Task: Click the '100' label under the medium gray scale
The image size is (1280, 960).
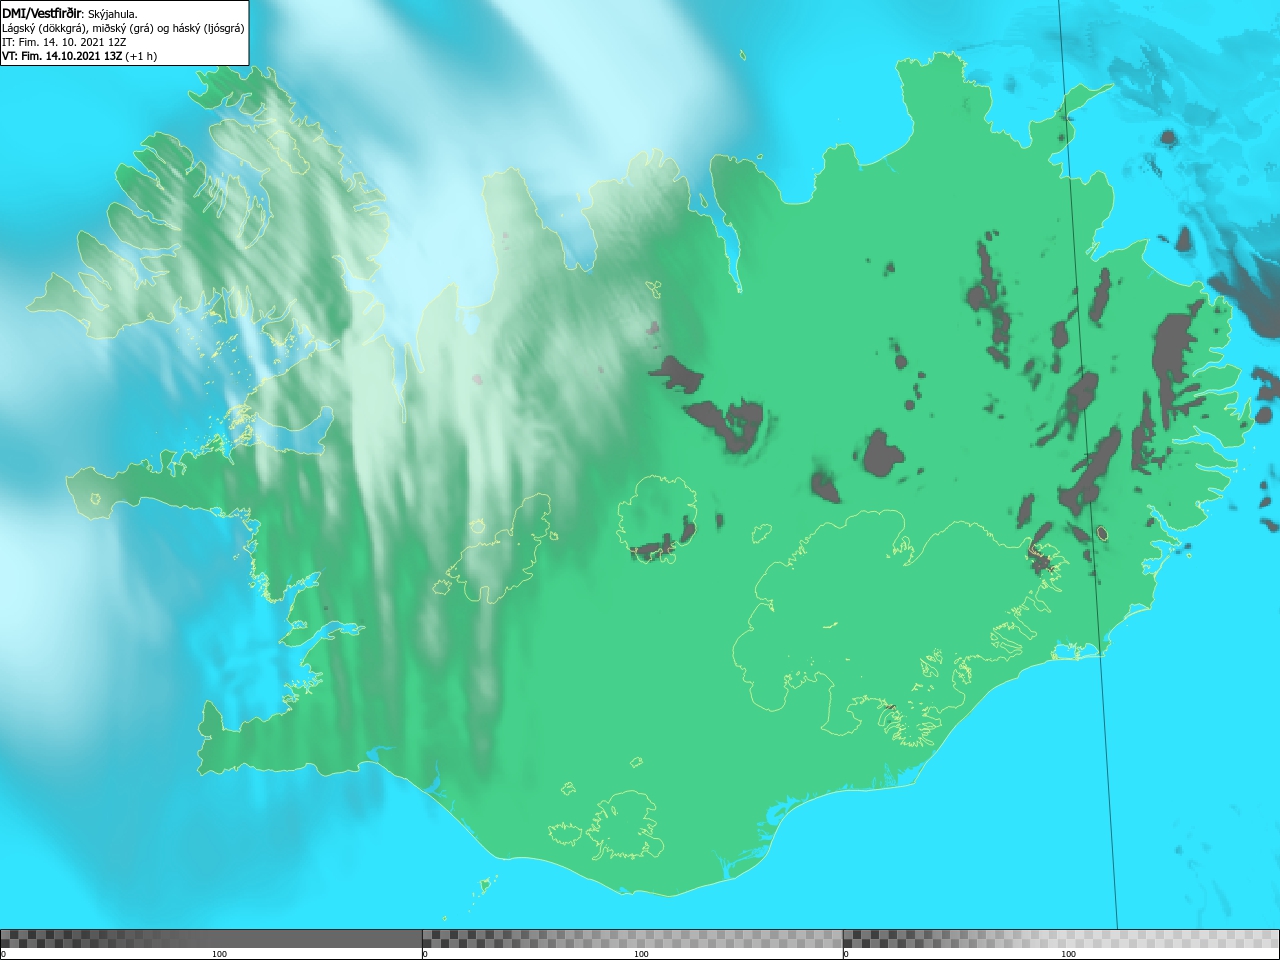Action: (641, 954)
